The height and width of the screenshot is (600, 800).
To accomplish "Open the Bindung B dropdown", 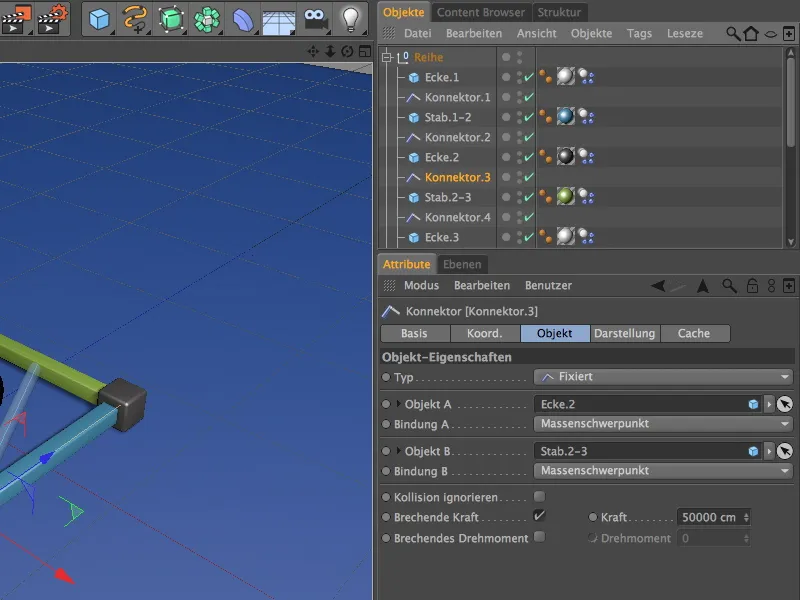I will [x=663, y=470].
